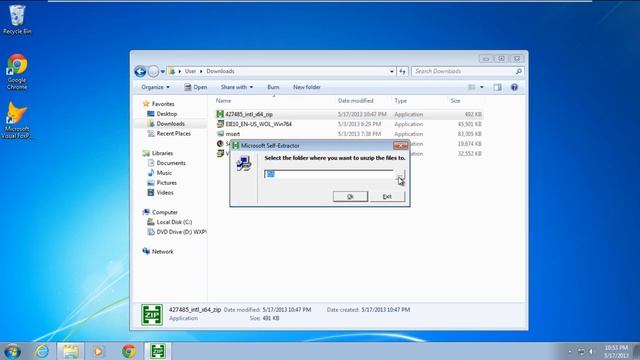This screenshot has width=640, height=360.
Task: Open Chrome from the taskbar
Action: click(129, 351)
